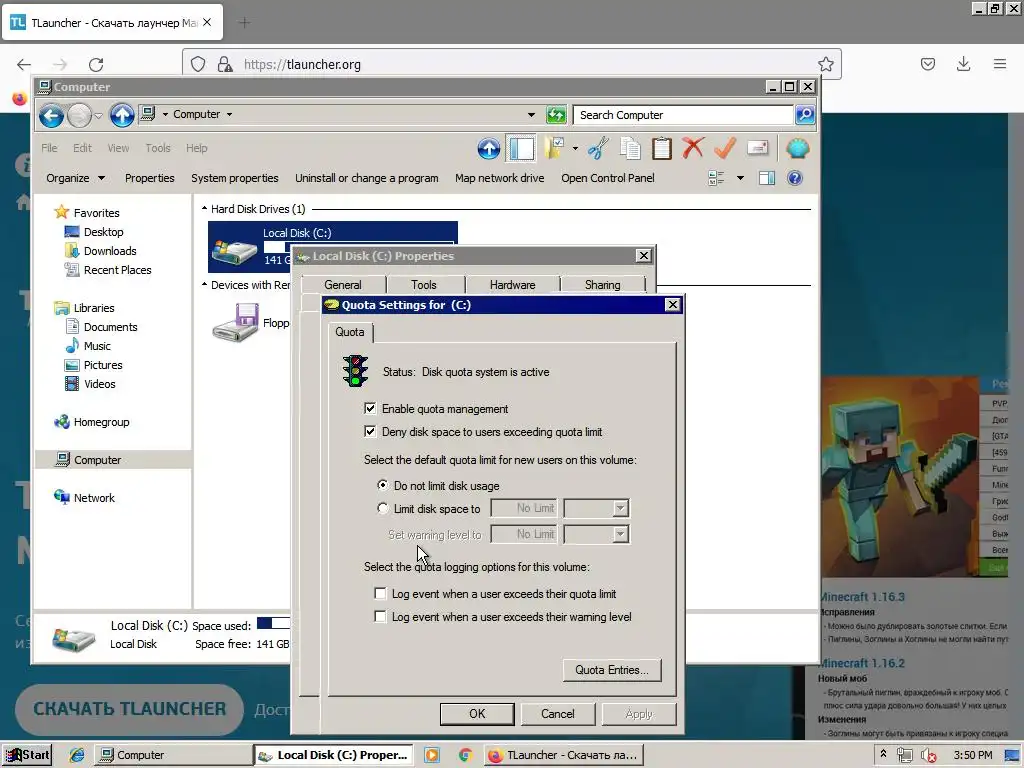Image resolution: width=1024 pixels, height=768 pixels.
Task: Click Firefox Downloads arrow icon
Action: pos(963,63)
